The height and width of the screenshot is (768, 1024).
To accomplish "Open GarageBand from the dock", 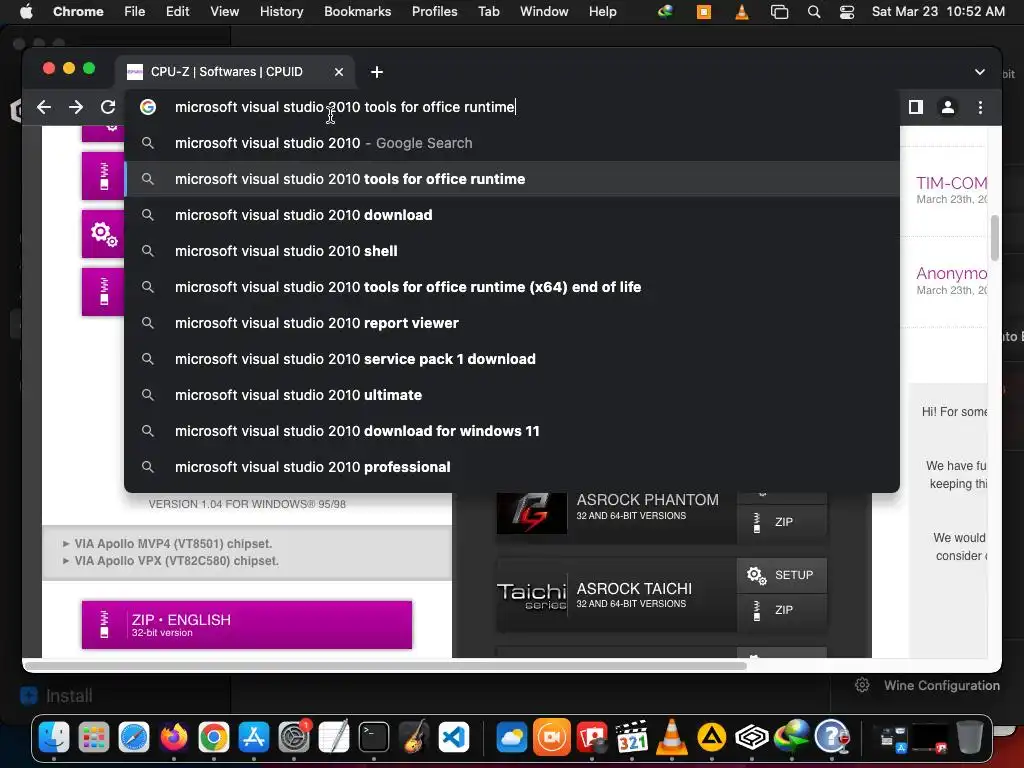I will [414, 738].
